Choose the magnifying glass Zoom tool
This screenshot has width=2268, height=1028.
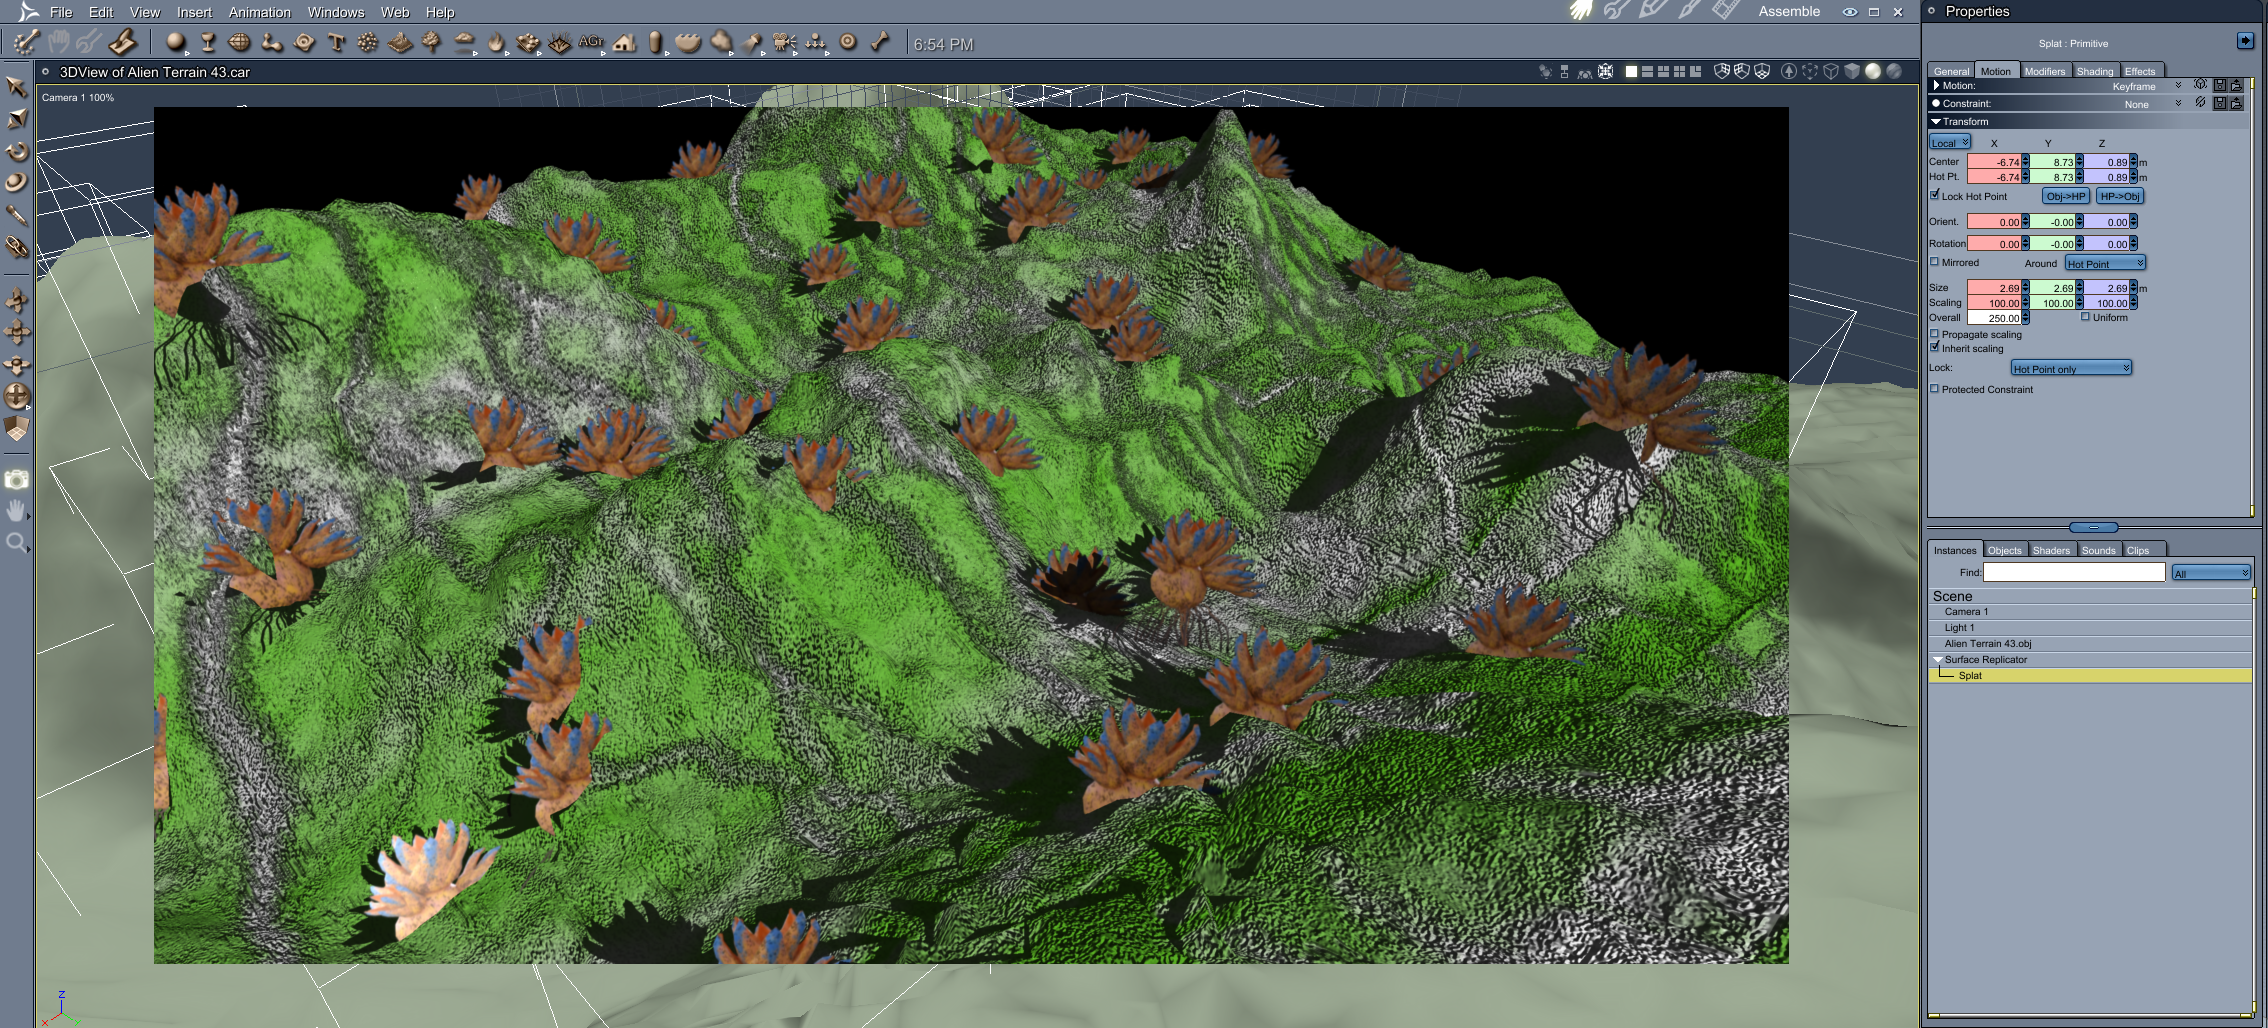[x=16, y=543]
